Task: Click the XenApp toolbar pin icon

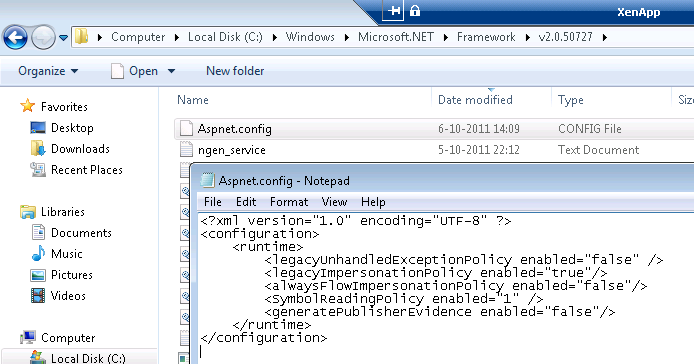Action: point(393,10)
